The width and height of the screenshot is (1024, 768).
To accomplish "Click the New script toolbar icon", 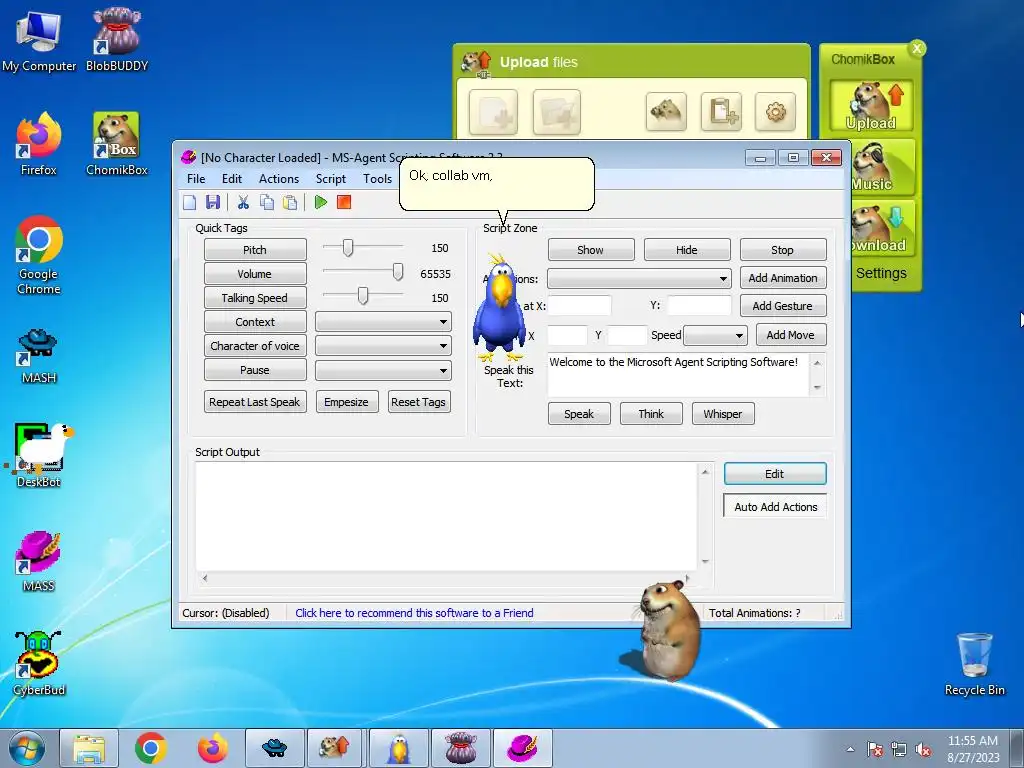I will click(189, 202).
